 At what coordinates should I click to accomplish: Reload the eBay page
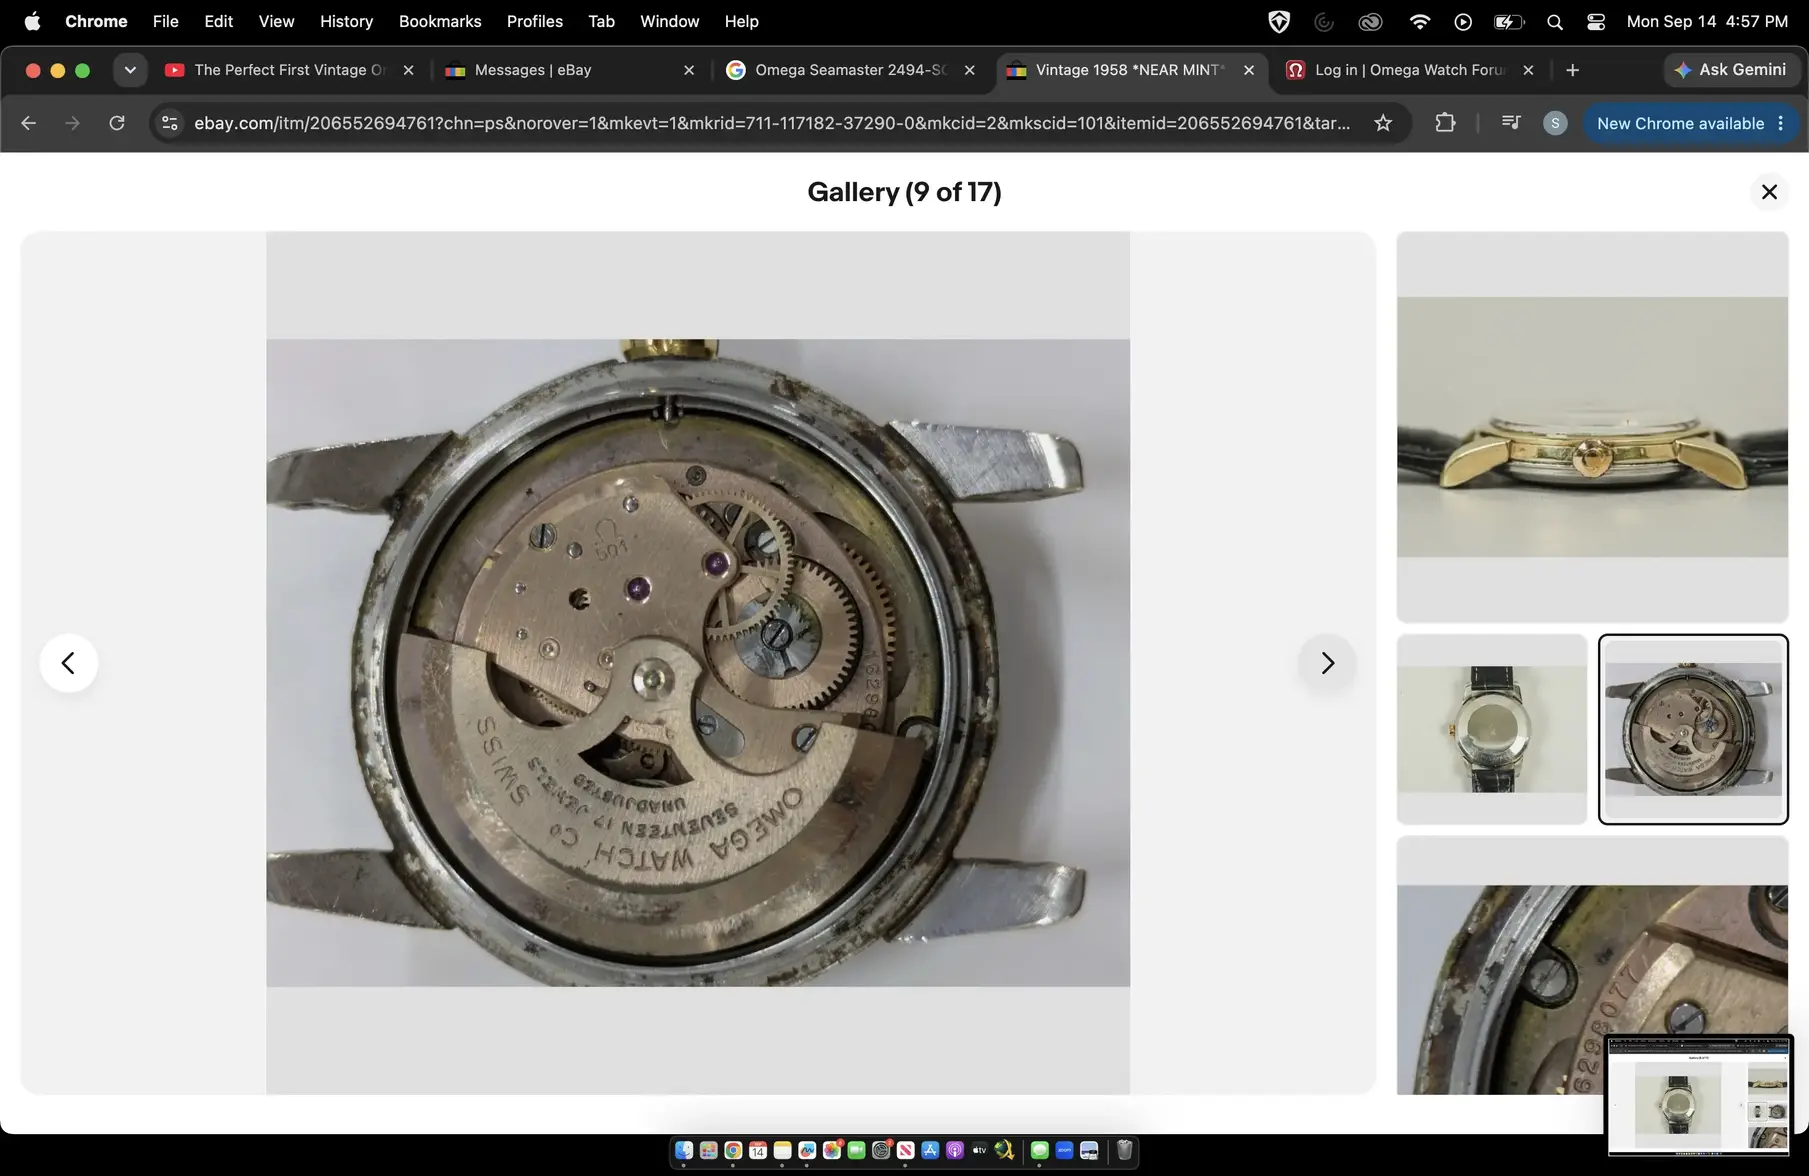tap(117, 123)
